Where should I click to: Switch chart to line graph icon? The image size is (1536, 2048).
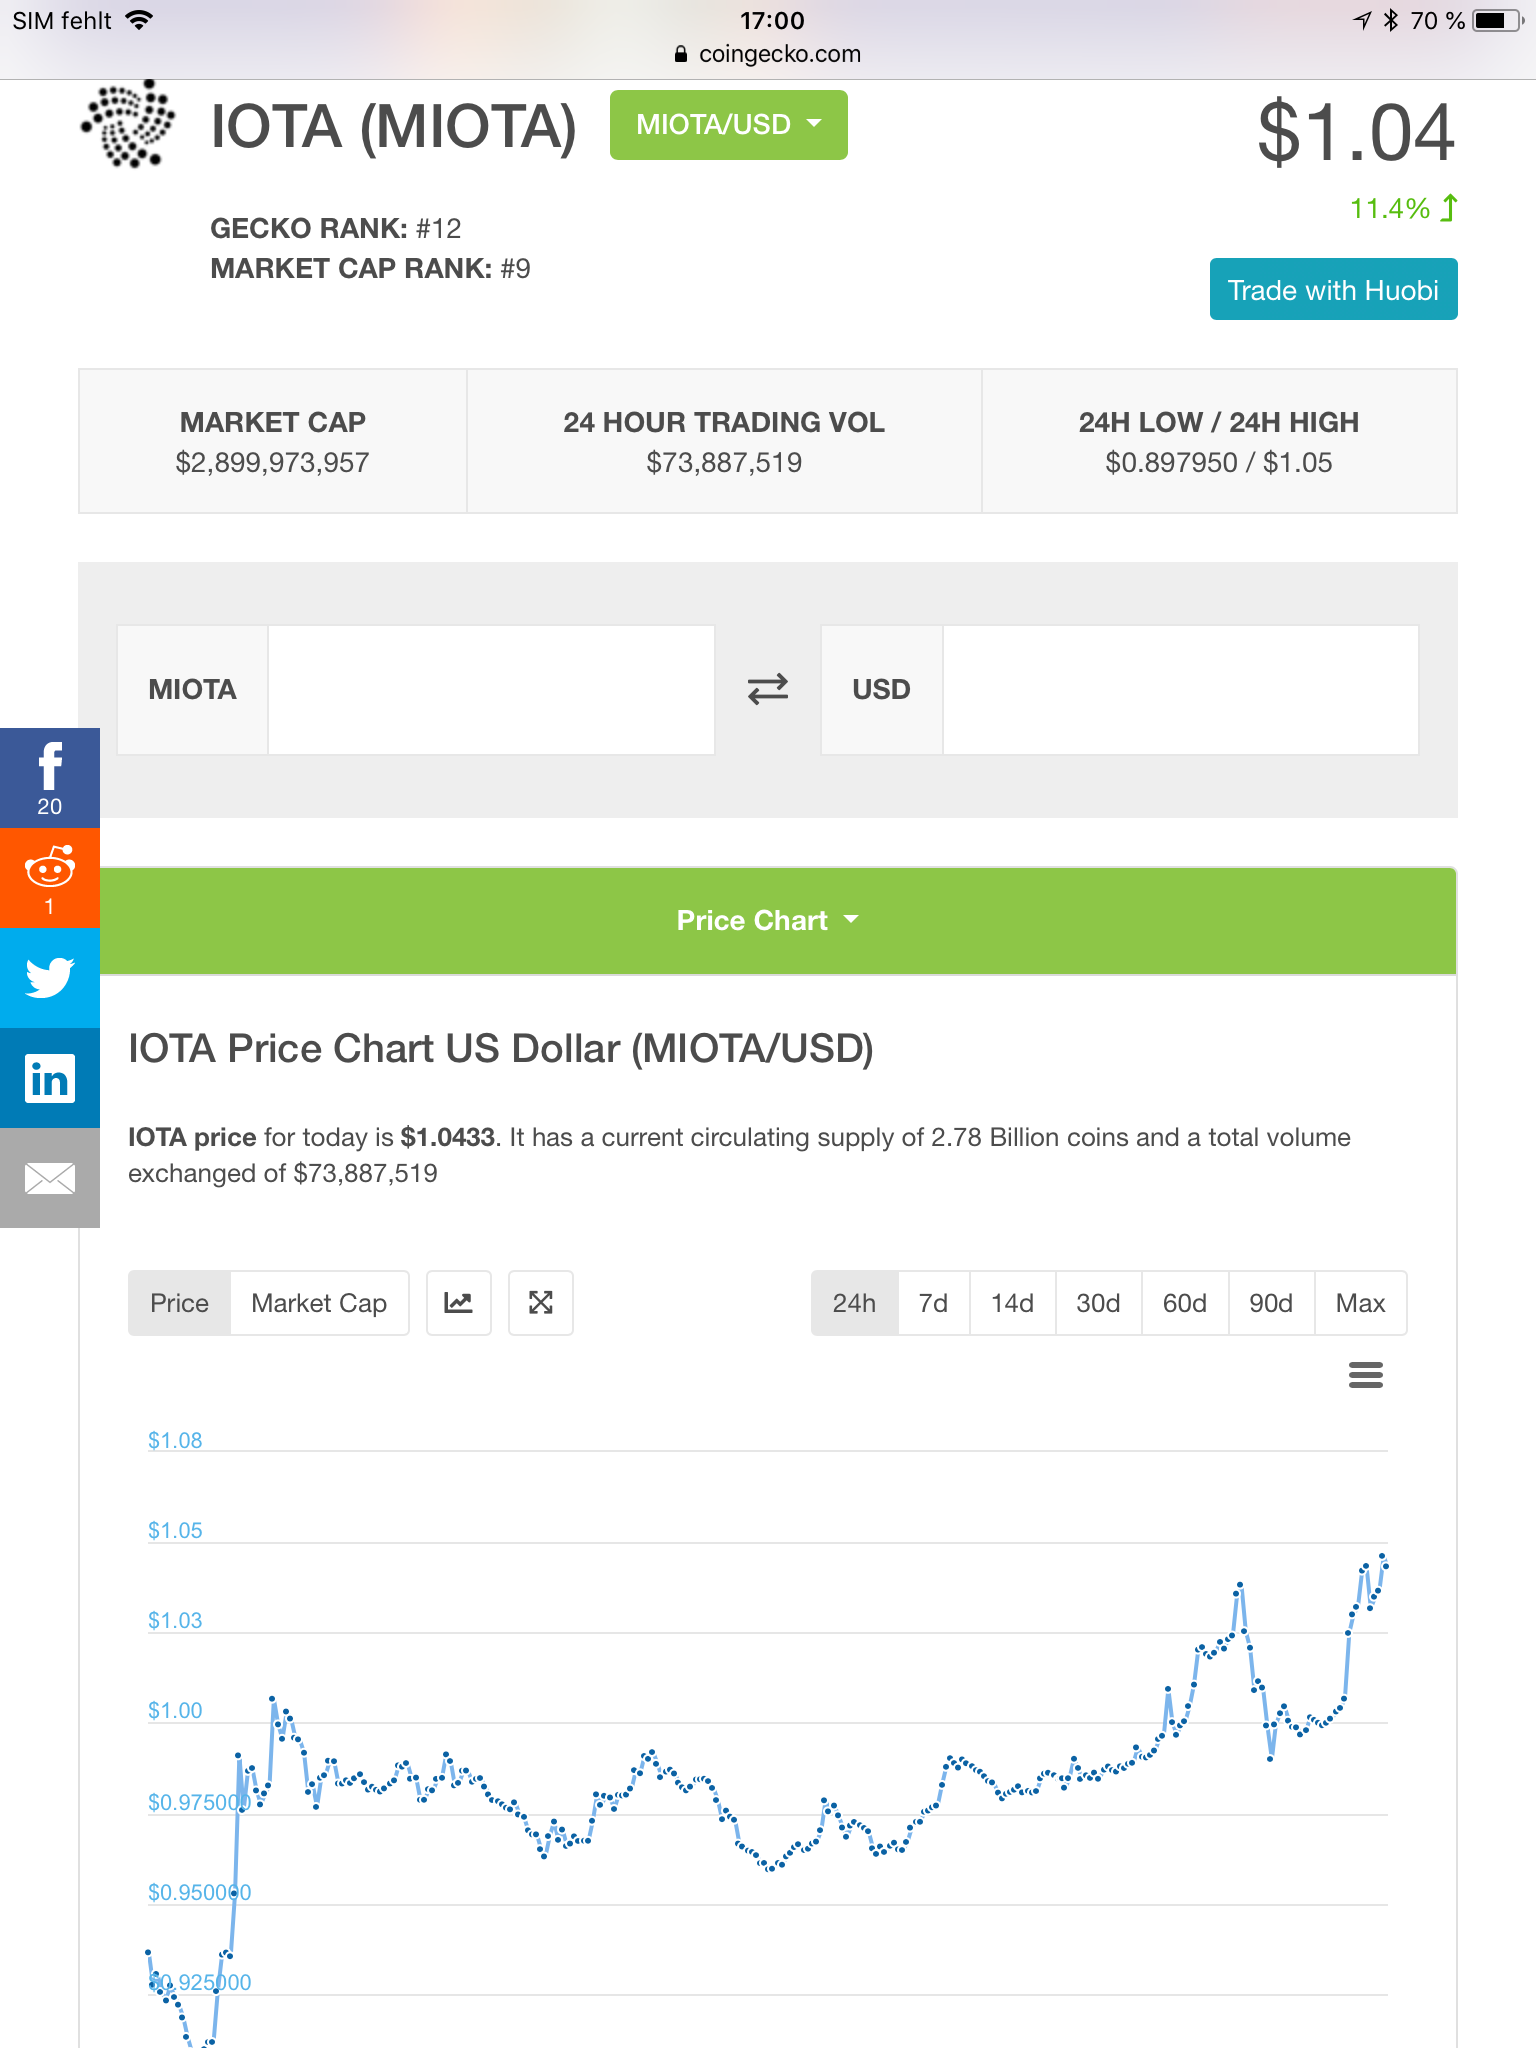(x=459, y=1303)
